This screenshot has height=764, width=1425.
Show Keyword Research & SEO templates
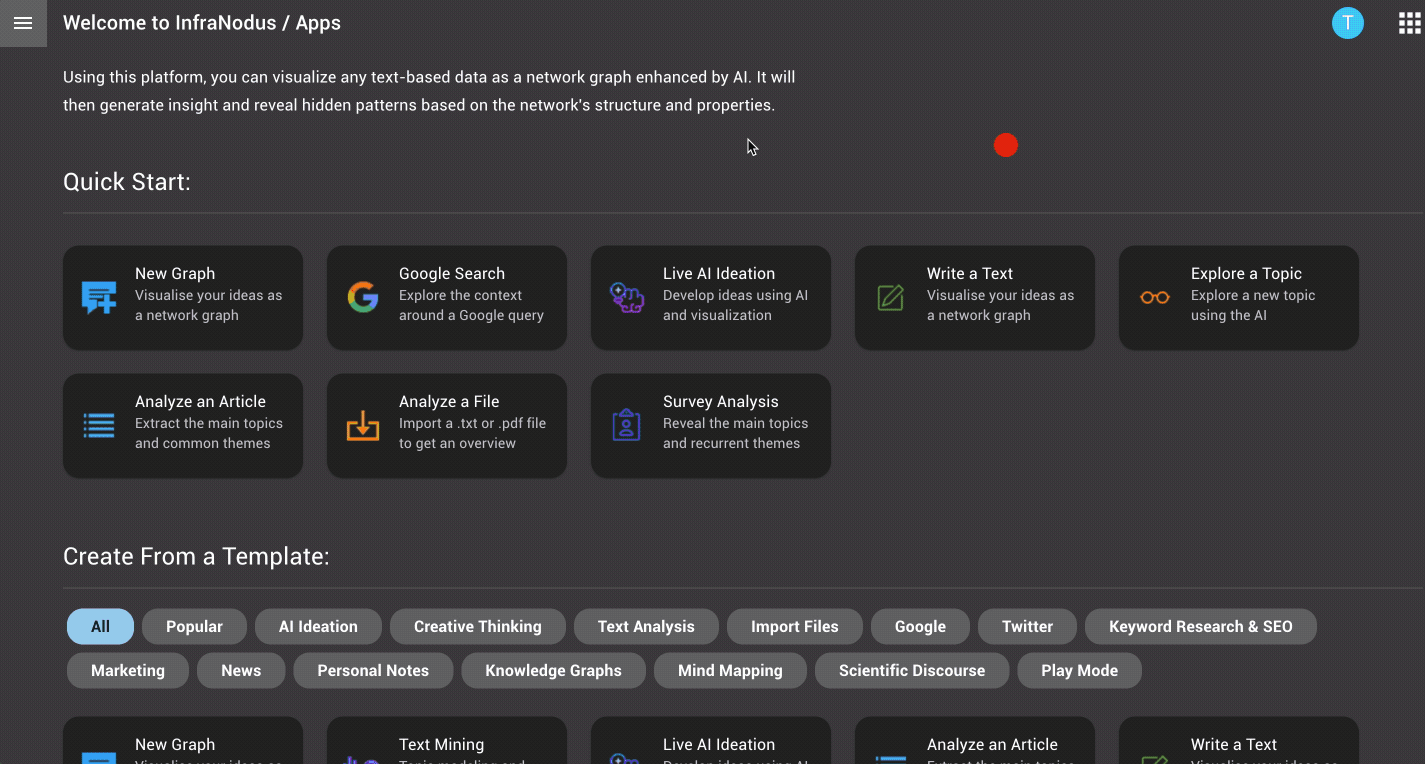(1201, 627)
